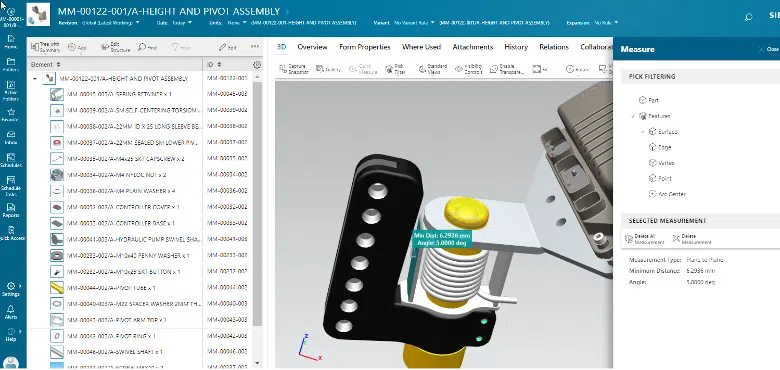Select the Edge pick filter option

click(x=660, y=147)
